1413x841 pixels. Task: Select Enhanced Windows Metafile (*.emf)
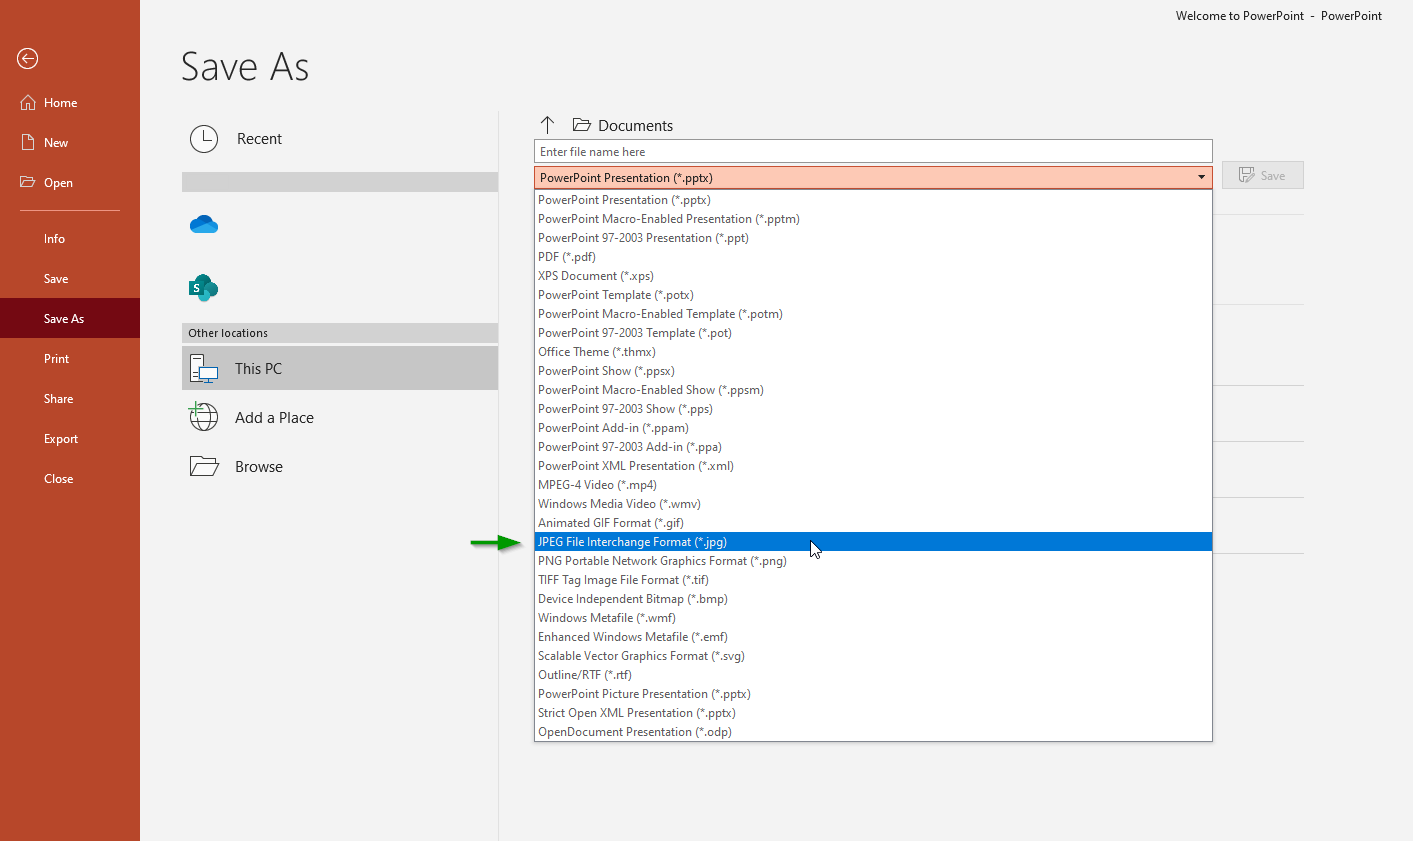(873, 637)
